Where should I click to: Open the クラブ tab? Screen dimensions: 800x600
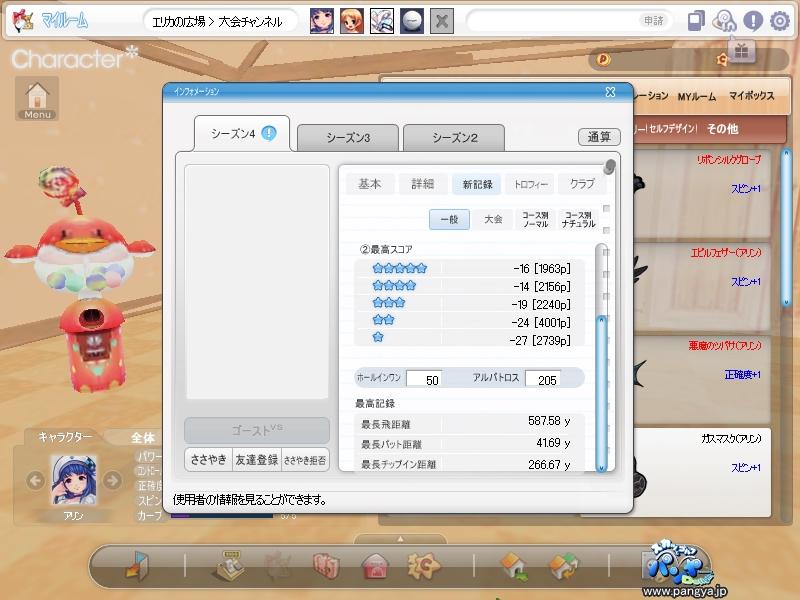[582, 184]
